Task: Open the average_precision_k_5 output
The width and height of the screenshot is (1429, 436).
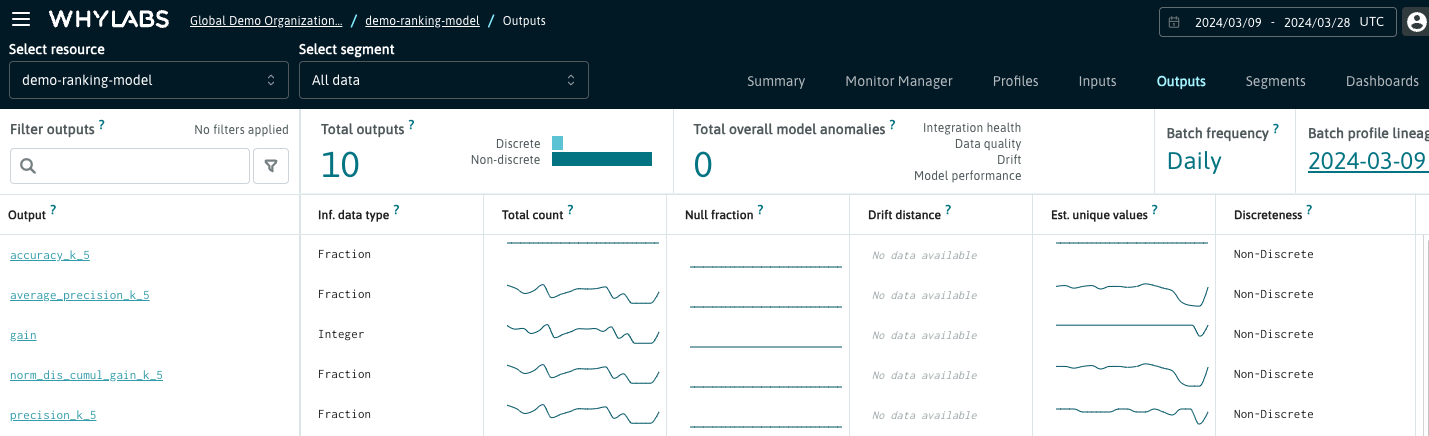Action: point(80,296)
